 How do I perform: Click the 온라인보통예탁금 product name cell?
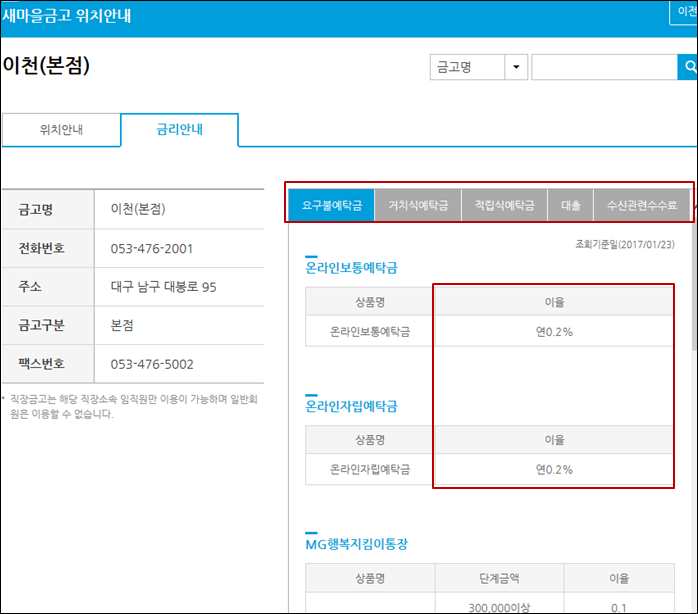[x=370, y=332]
